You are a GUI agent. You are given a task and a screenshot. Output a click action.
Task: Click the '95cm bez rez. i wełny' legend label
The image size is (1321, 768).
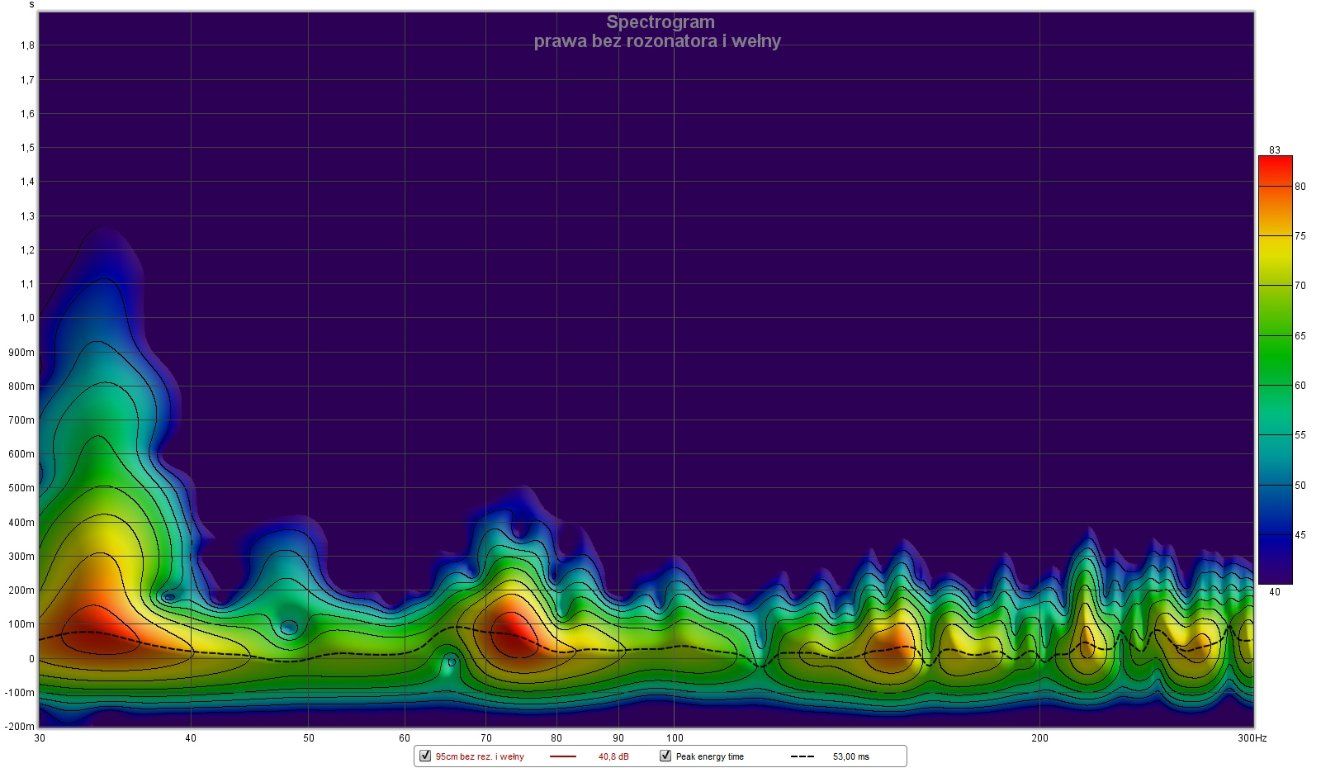(x=479, y=757)
